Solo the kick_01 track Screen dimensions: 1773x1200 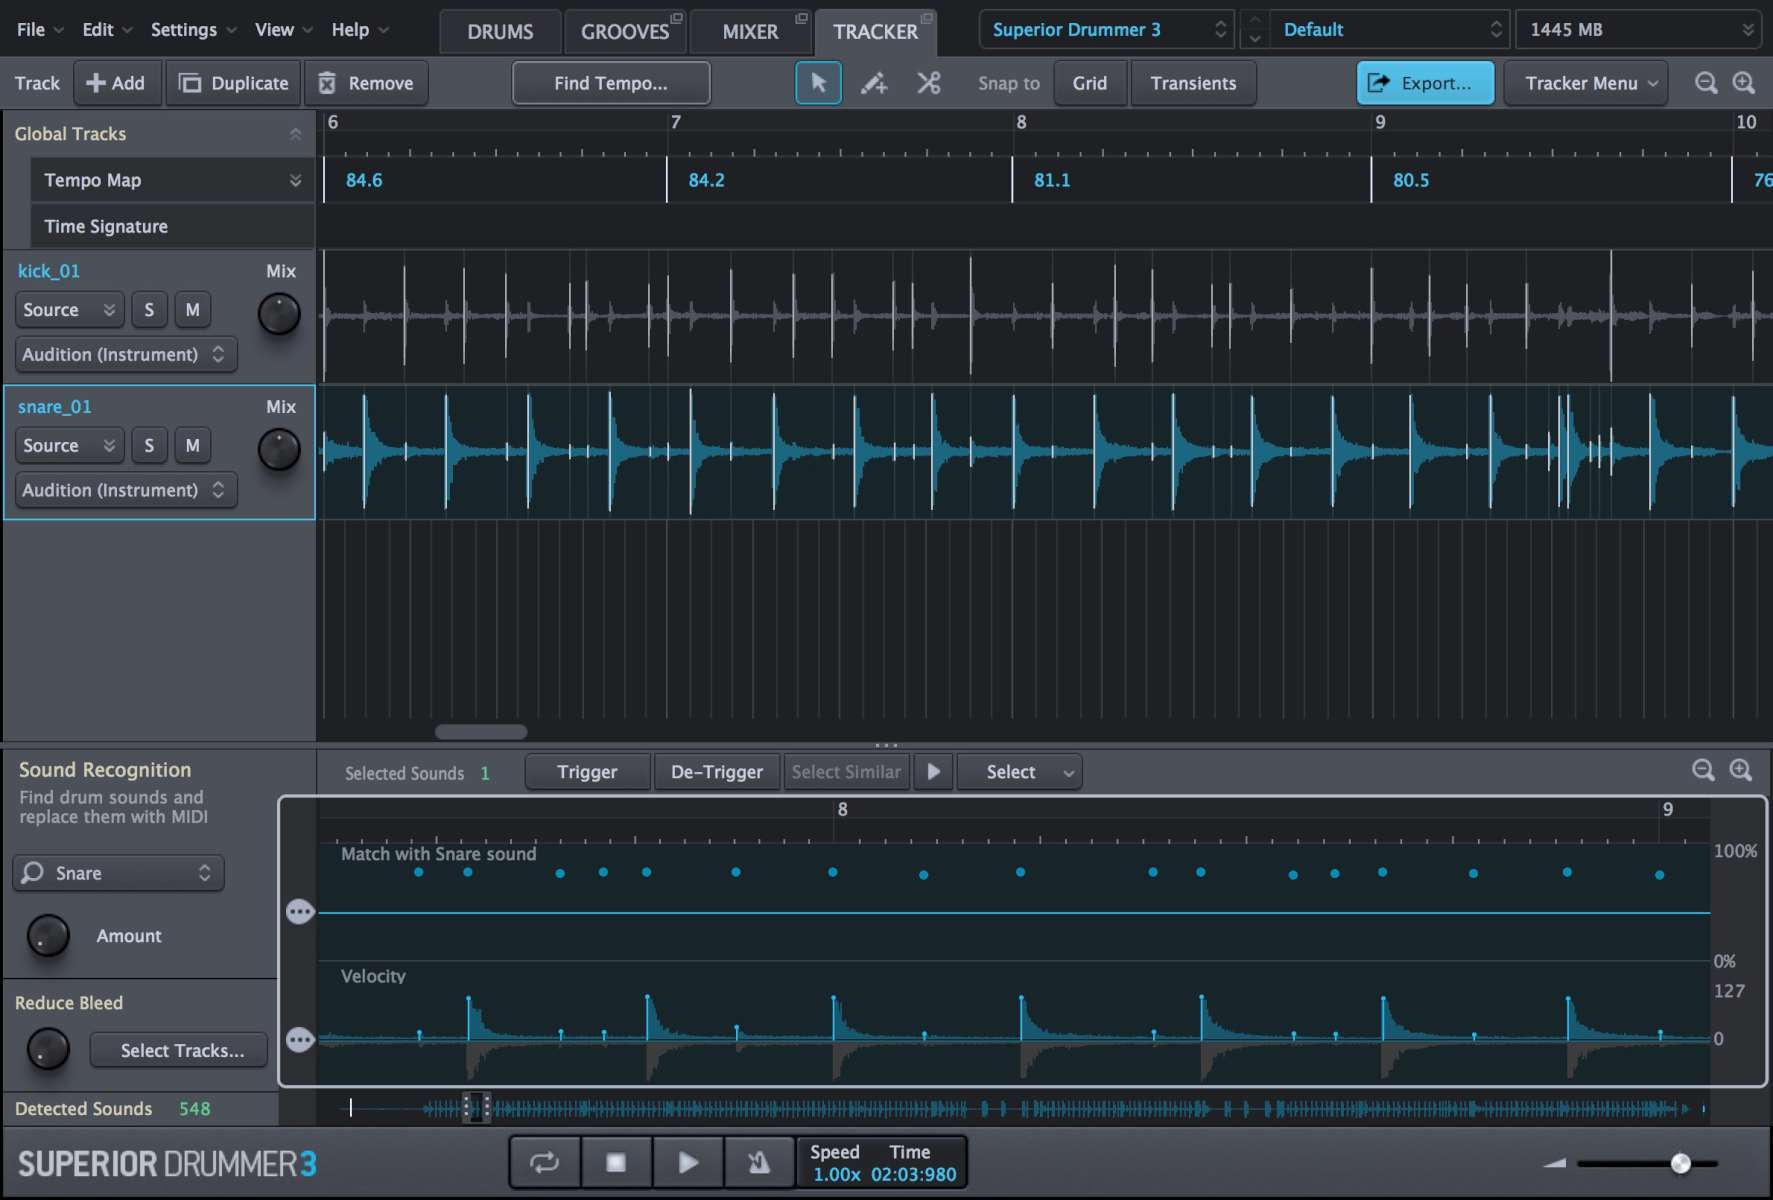(x=149, y=310)
